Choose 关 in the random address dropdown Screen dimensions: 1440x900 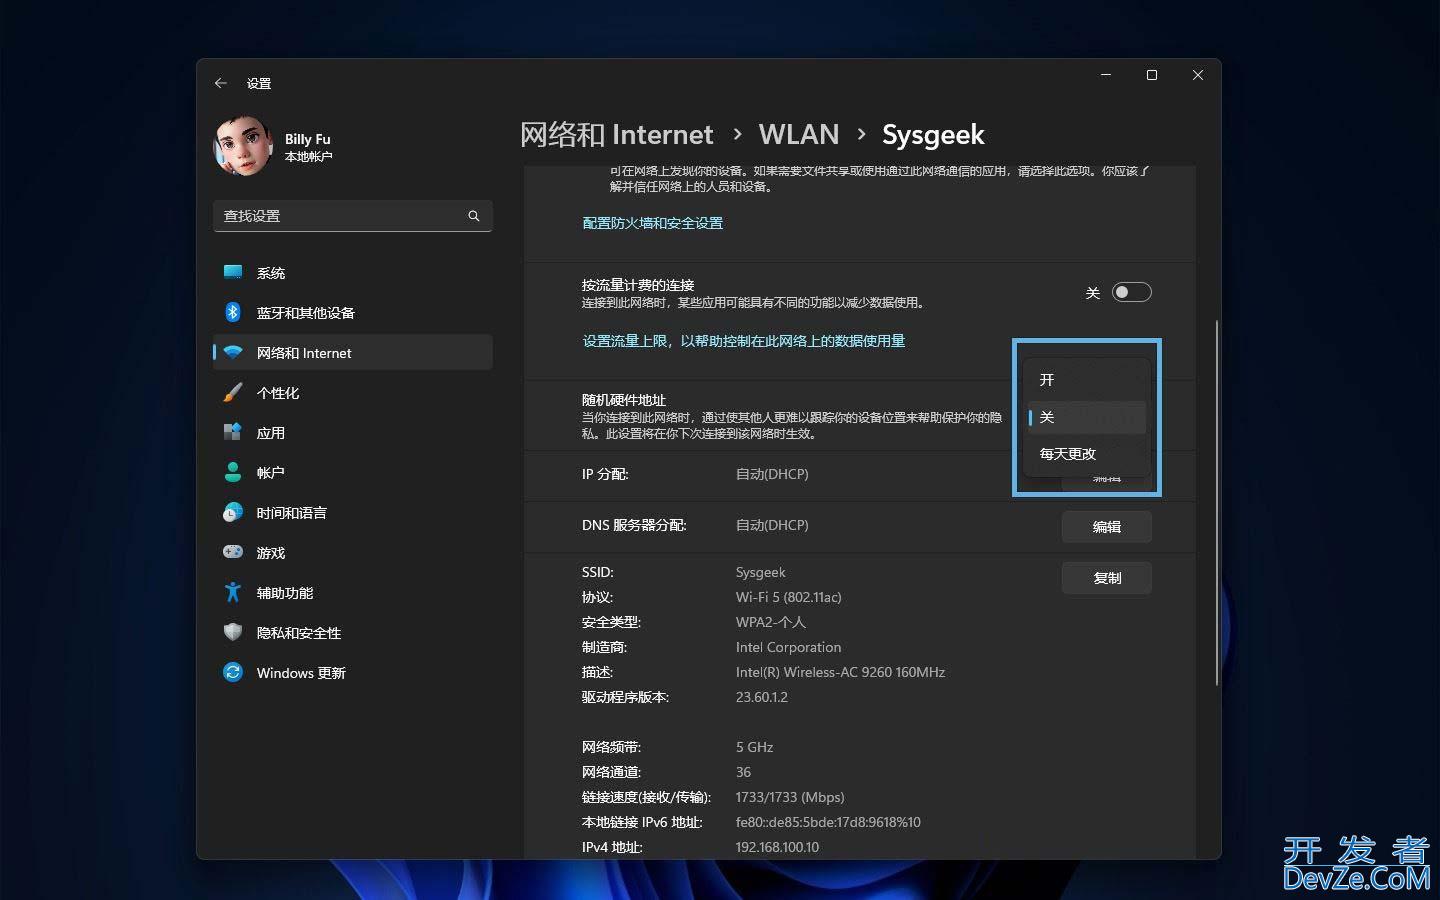tap(1087, 417)
